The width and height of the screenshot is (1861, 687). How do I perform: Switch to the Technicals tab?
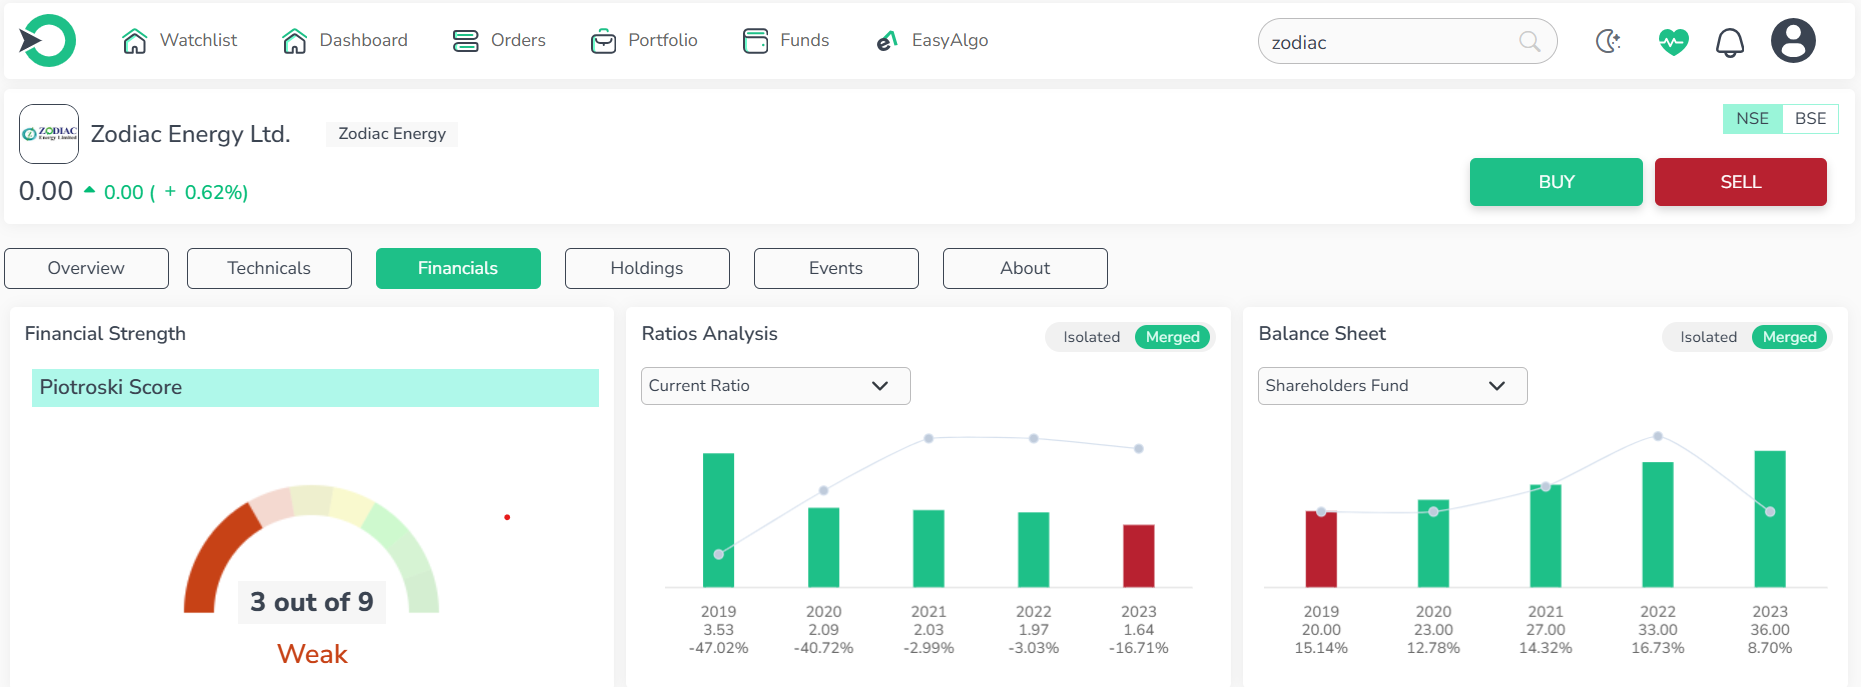[269, 268]
